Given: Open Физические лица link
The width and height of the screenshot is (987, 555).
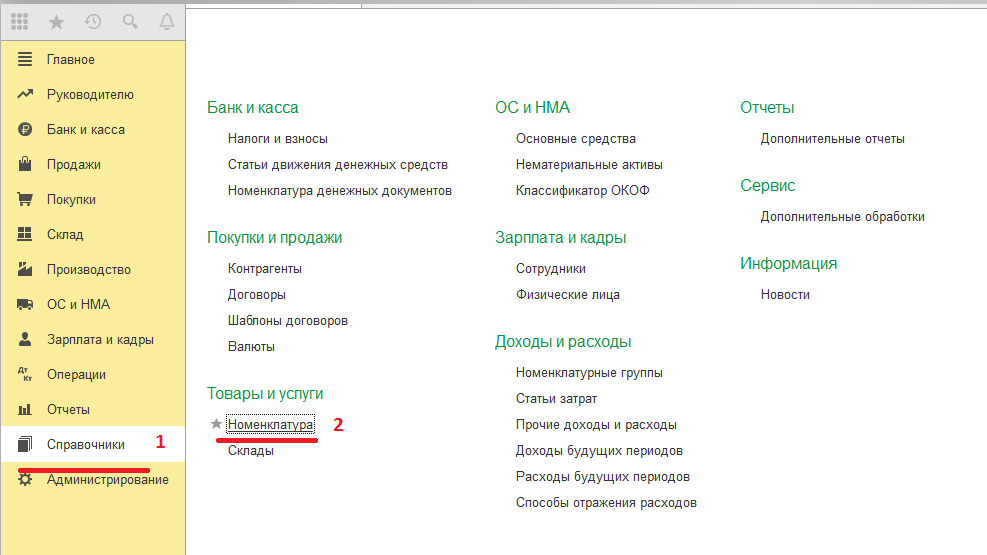Looking at the screenshot, I should point(568,294).
